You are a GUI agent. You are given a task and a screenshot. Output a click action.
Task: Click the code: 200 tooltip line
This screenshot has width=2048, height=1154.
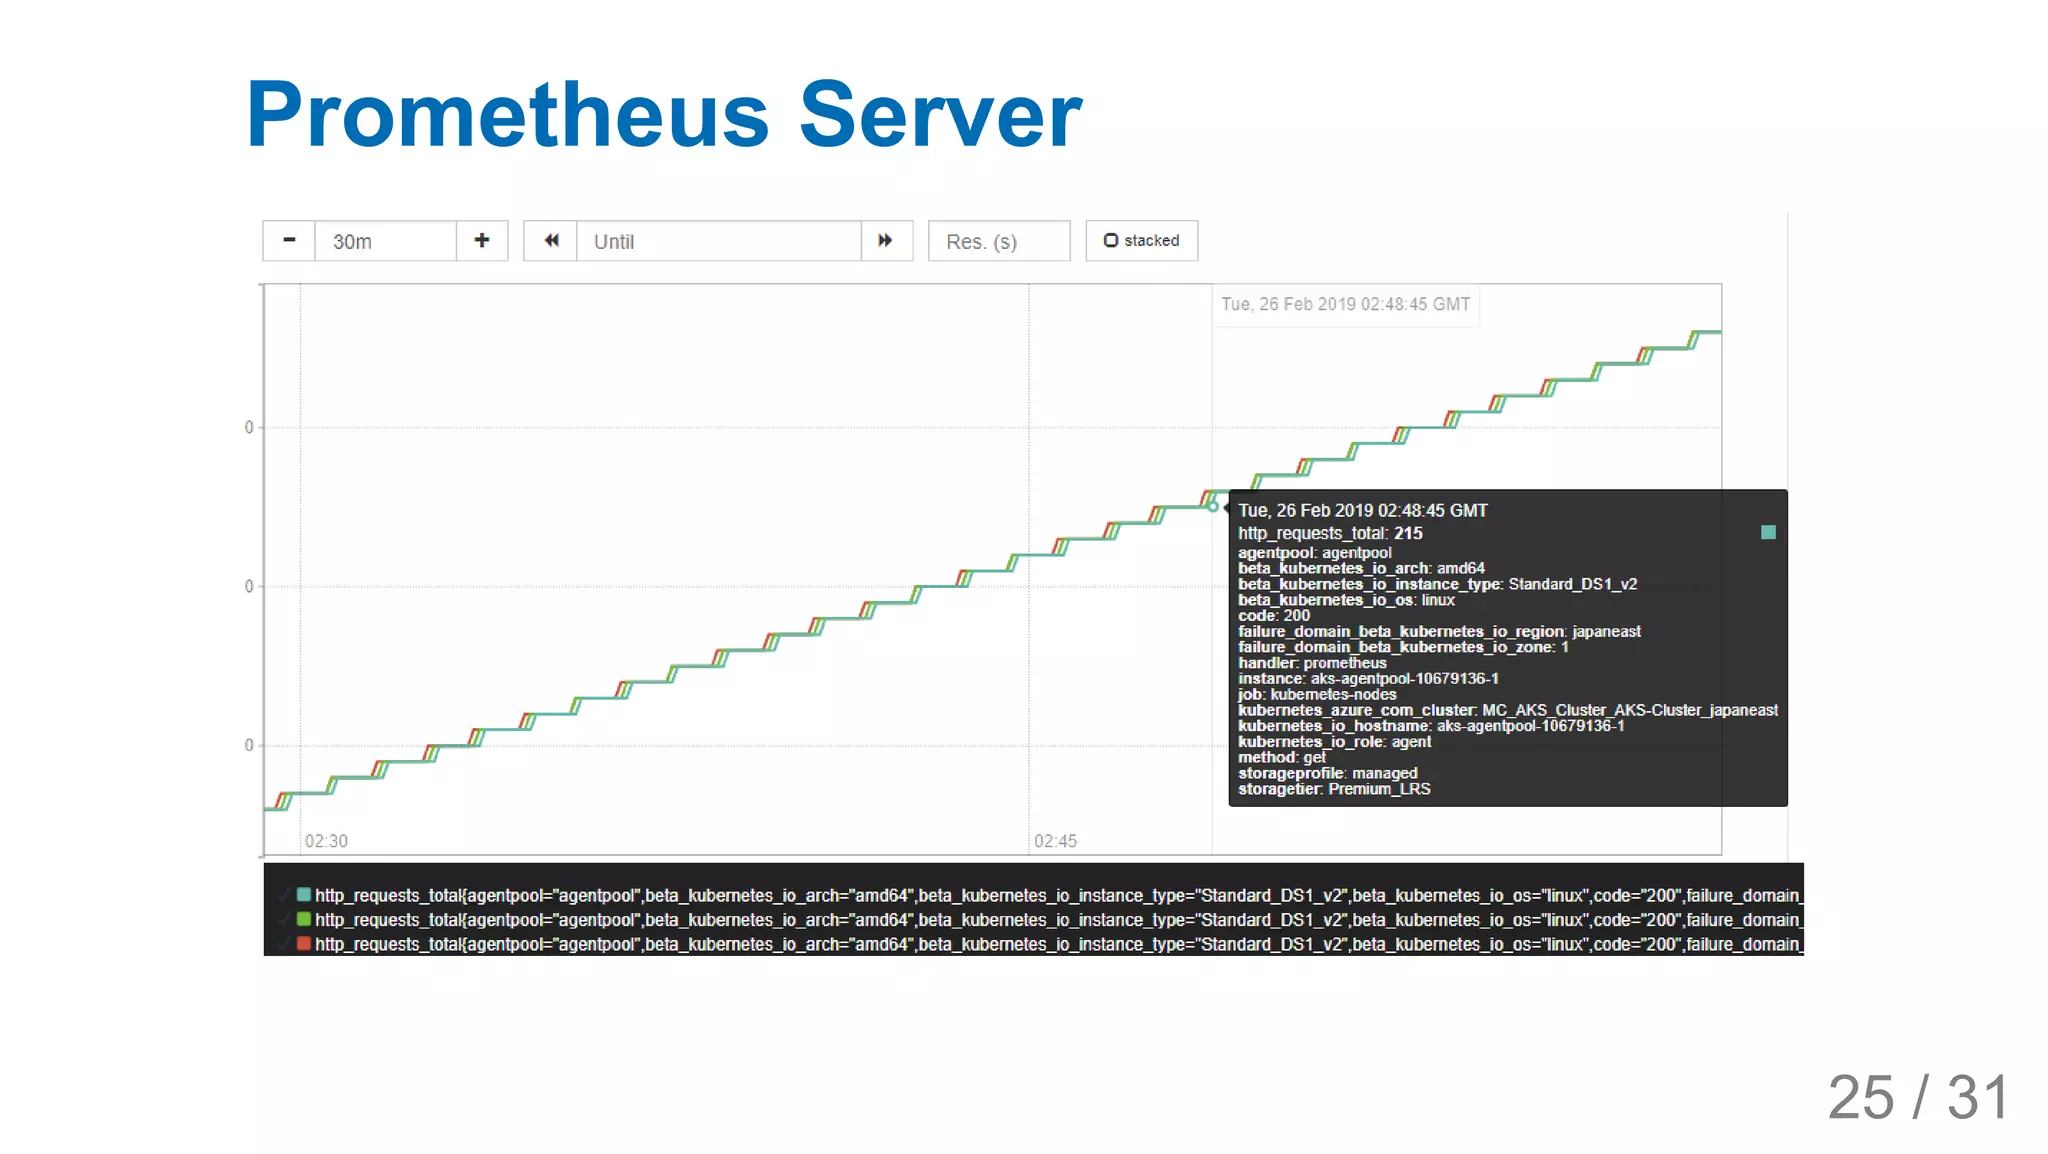coord(1274,615)
